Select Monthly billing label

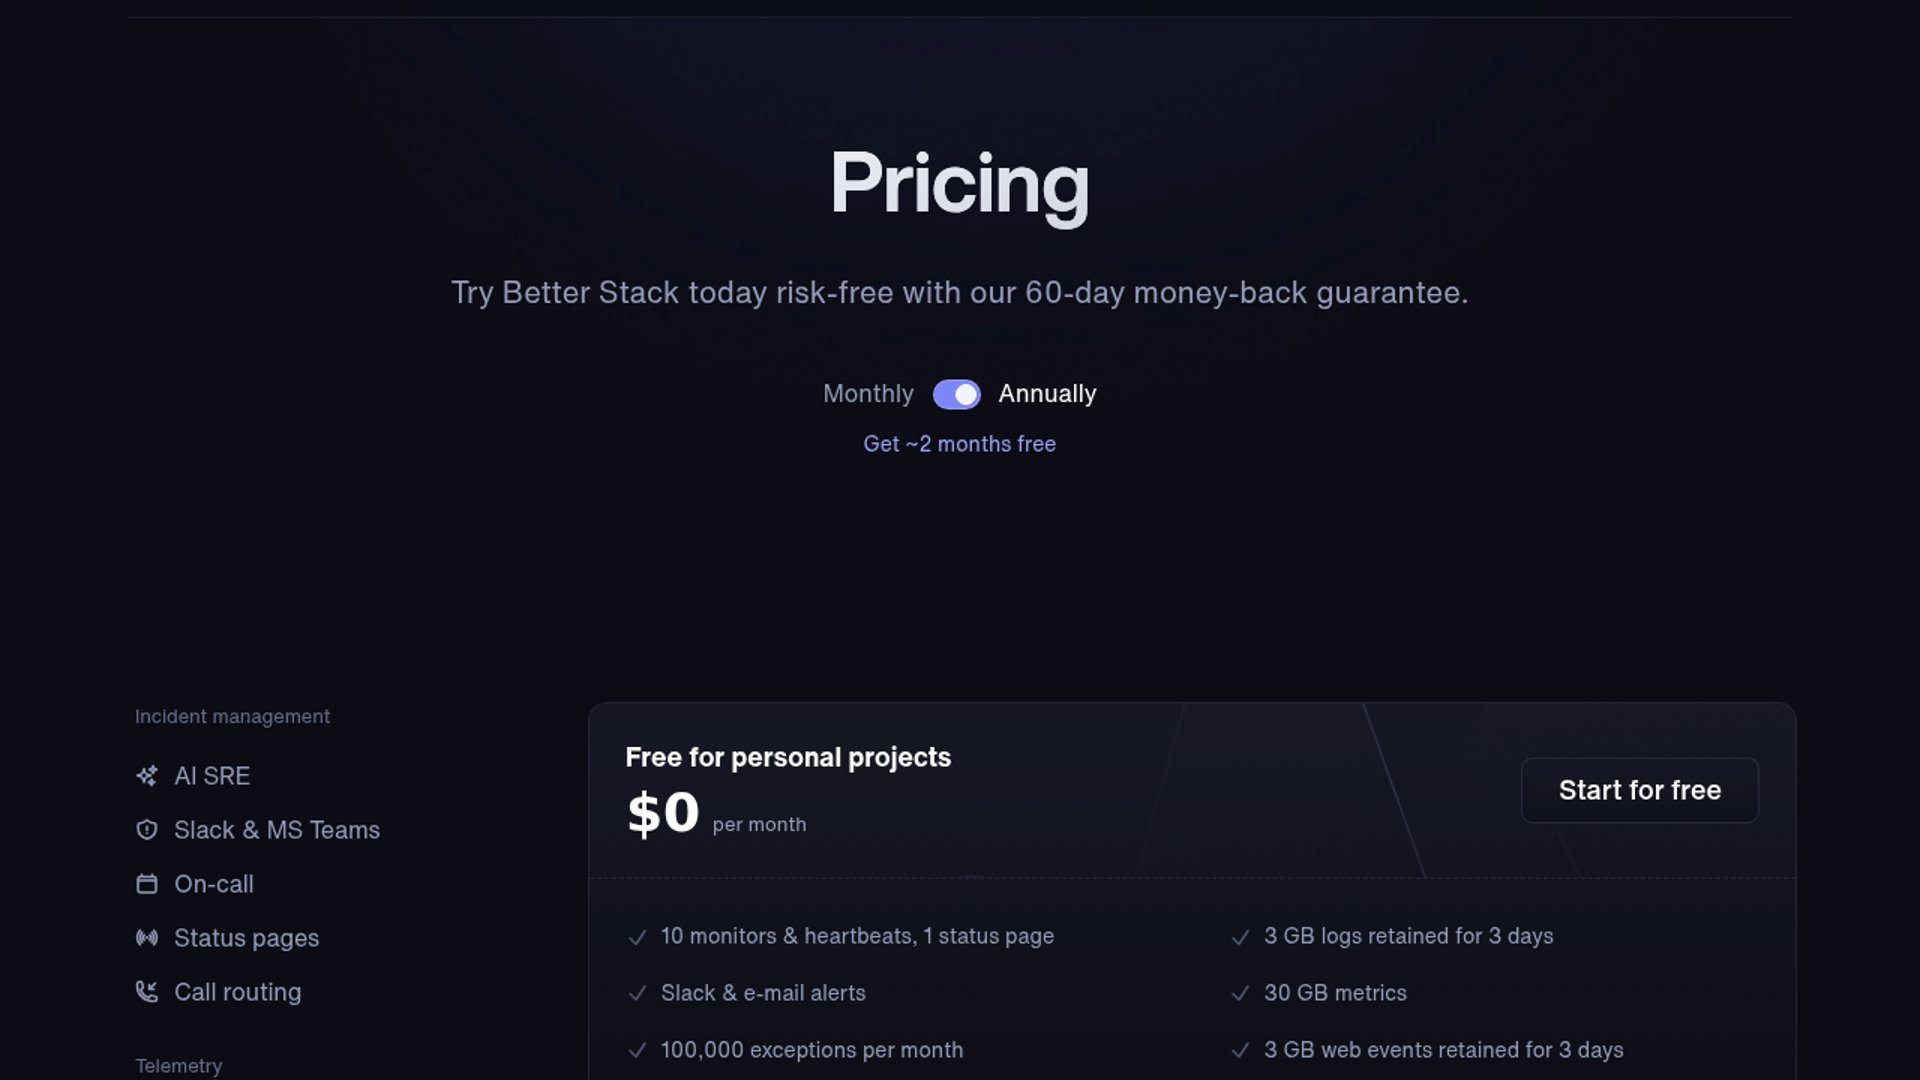coord(868,394)
